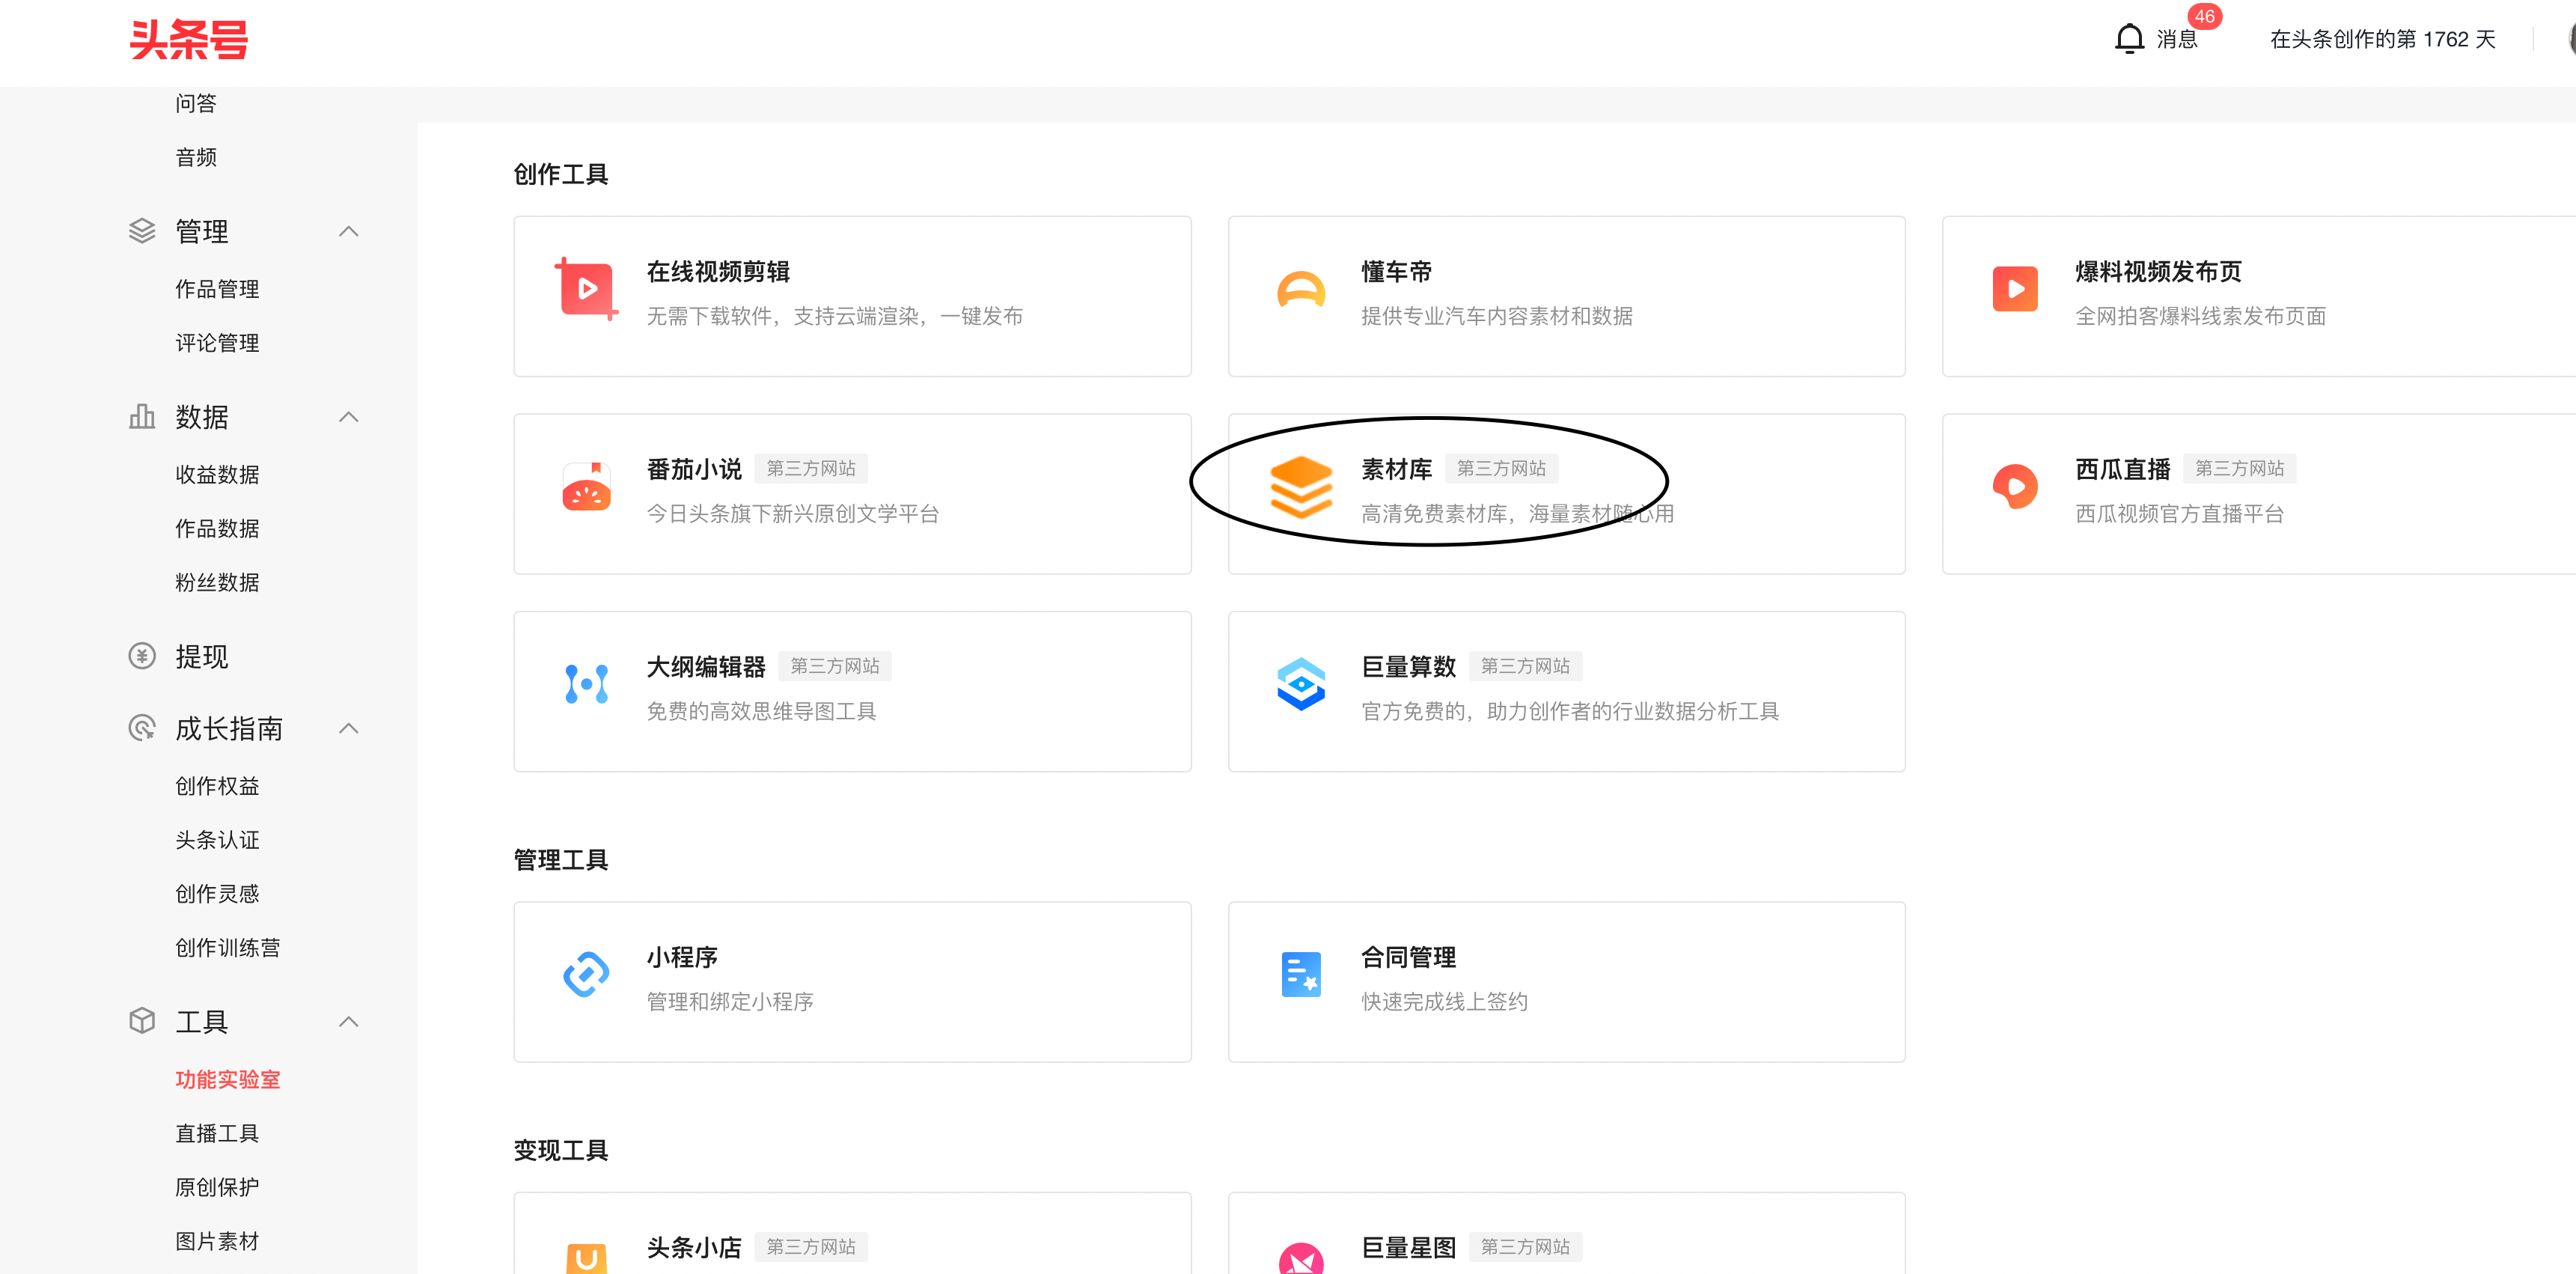2576x1274 pixels.
Task: Click the 大纲编辑器 blue mind-map icon
Action: 587,684
